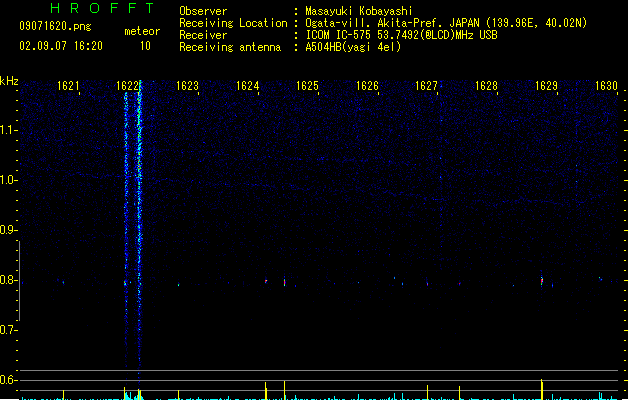Click the 1623 time axis label
The height and width of the screenshot is (400, 629).
coord(187,86)
